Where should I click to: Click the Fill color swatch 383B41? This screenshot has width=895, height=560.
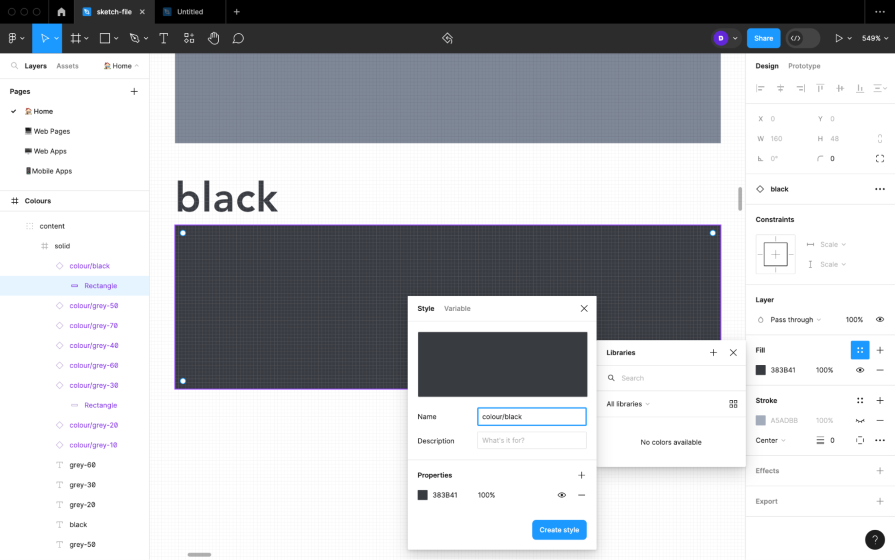point(761,370)
